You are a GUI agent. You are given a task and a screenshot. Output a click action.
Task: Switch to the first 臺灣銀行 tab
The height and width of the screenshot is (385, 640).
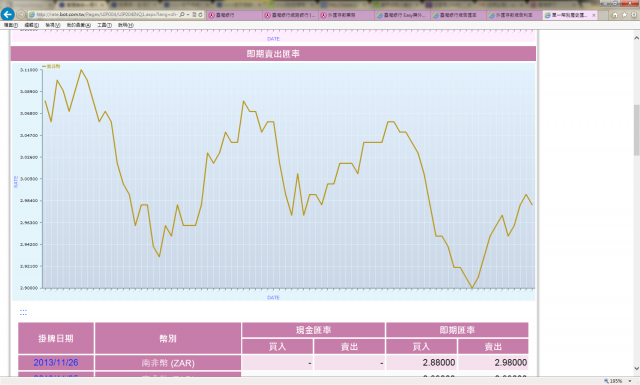click(234, 15)
